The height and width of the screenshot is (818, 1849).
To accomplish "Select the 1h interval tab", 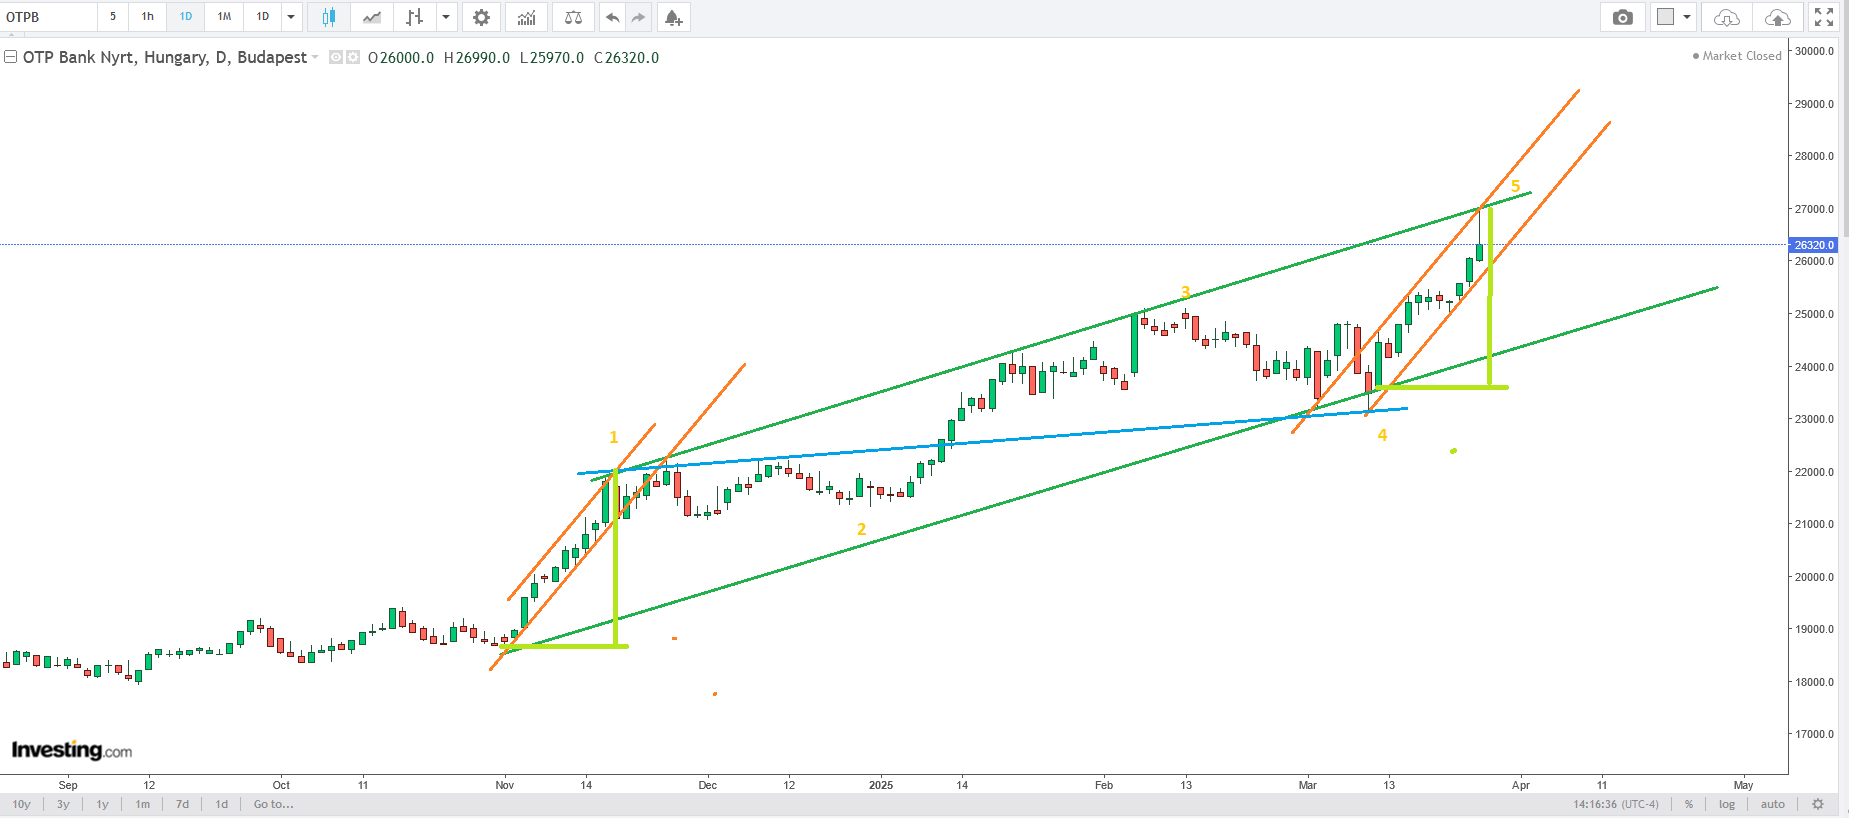I will [x=147, y=17].
